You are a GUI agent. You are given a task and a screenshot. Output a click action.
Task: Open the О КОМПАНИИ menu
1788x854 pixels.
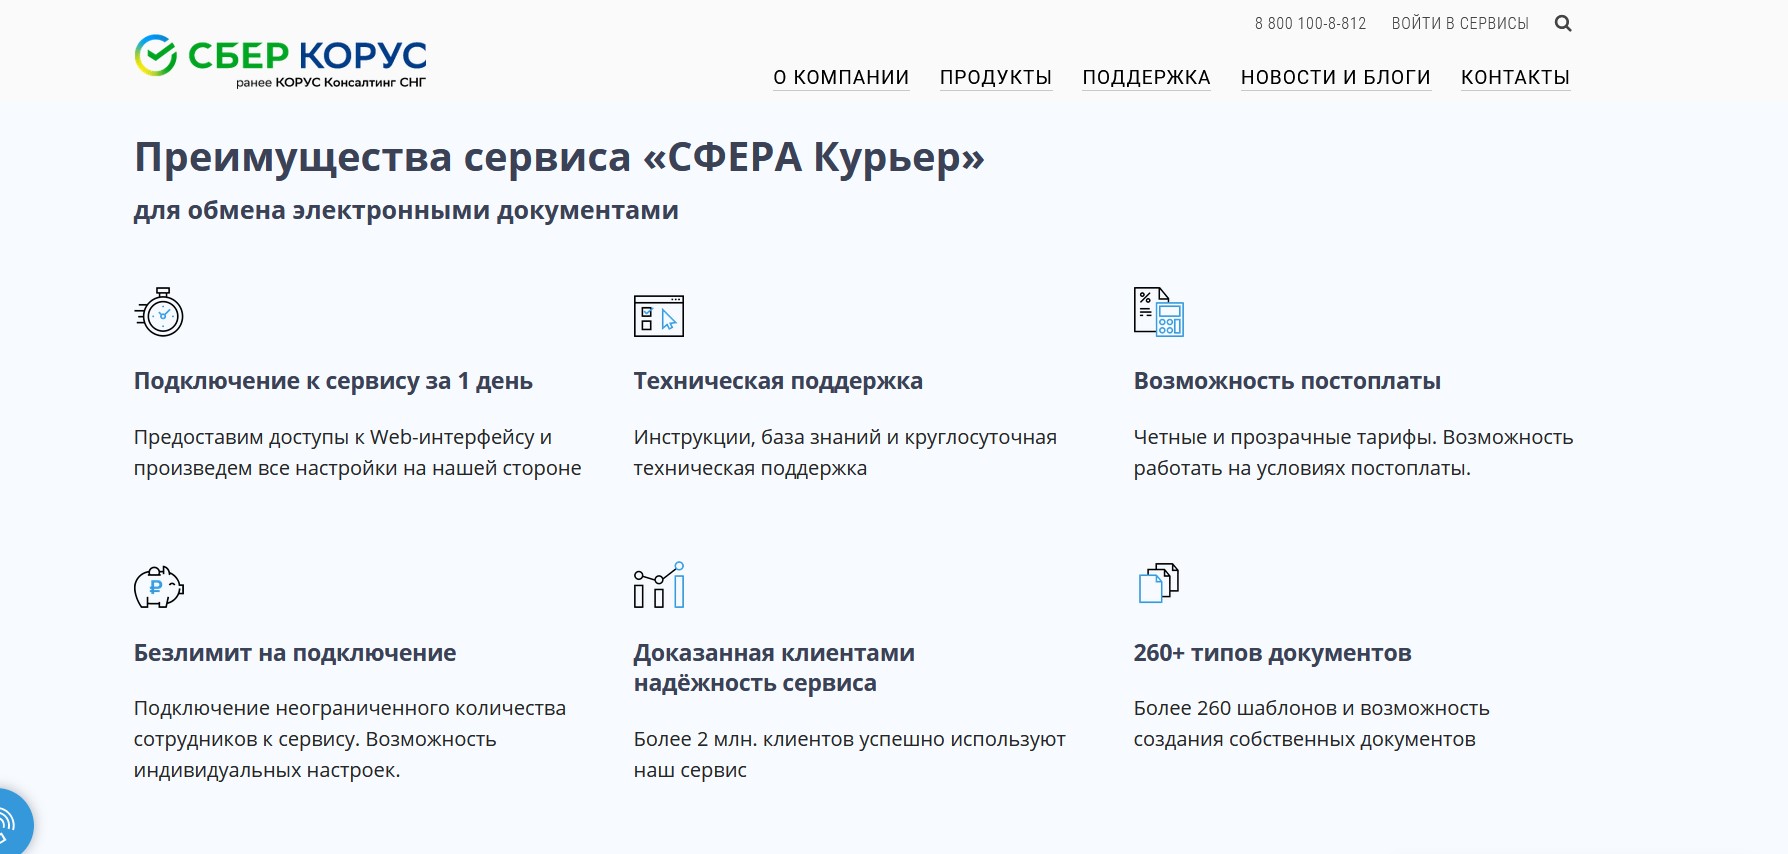(841, 77)
